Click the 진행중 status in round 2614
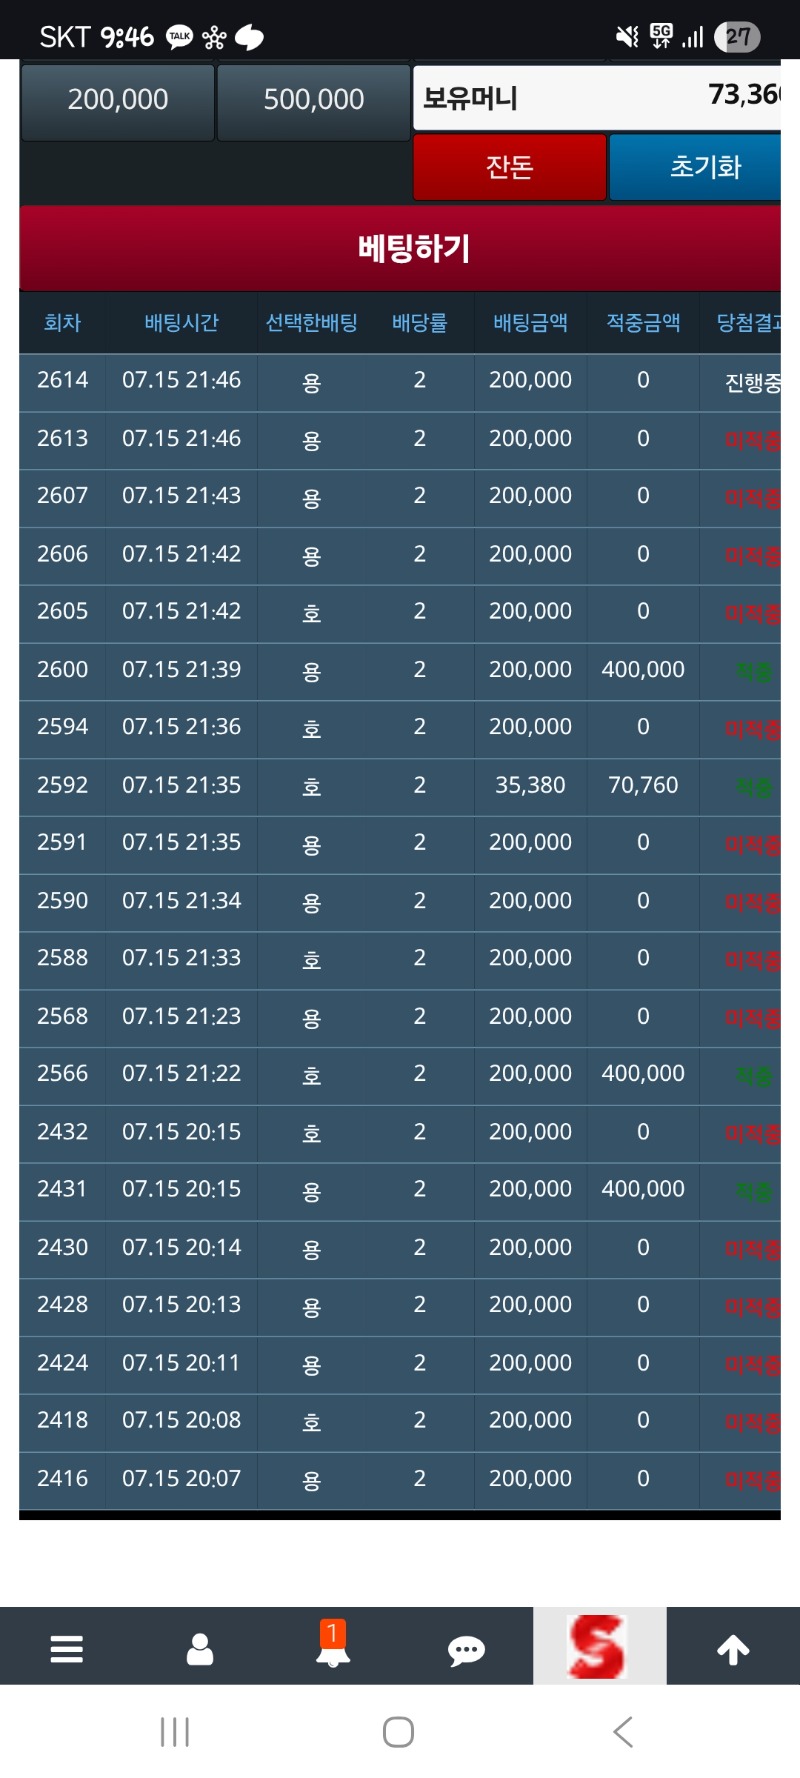Screen dimensions: 800x1778 [x=752, y=382]
